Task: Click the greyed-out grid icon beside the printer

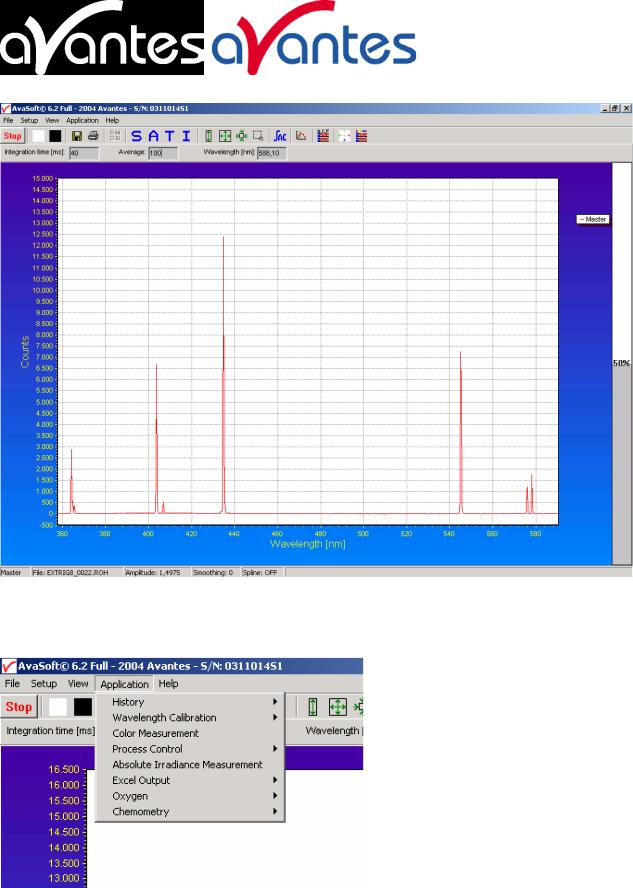Action: click(115, 136)
